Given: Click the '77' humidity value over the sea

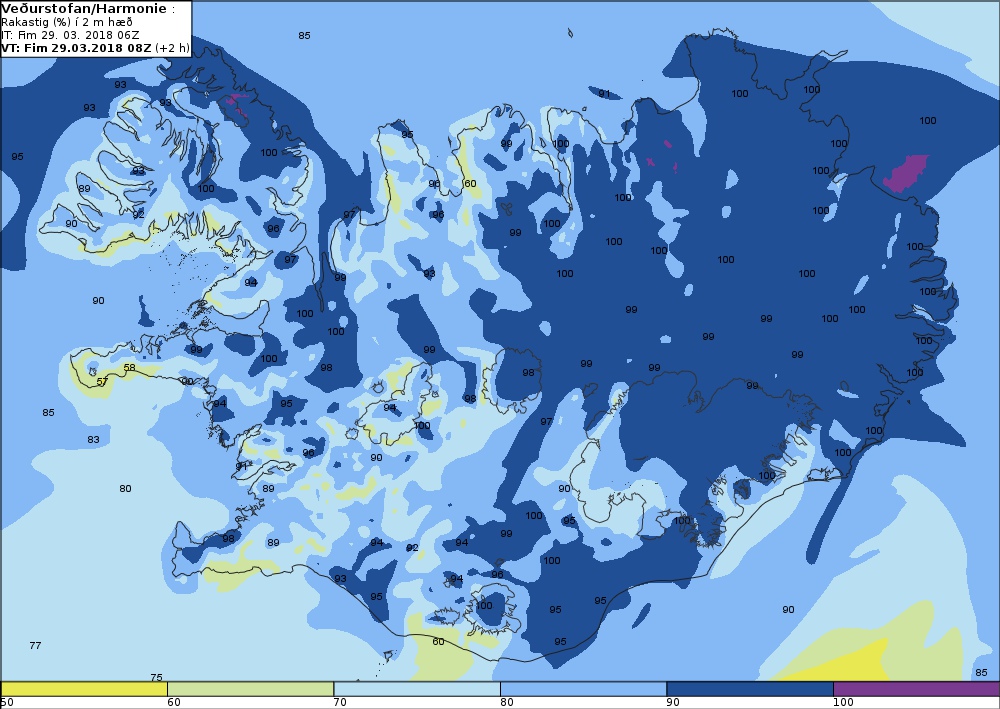Looking at the screenshot, I should [x=35, y=645].
